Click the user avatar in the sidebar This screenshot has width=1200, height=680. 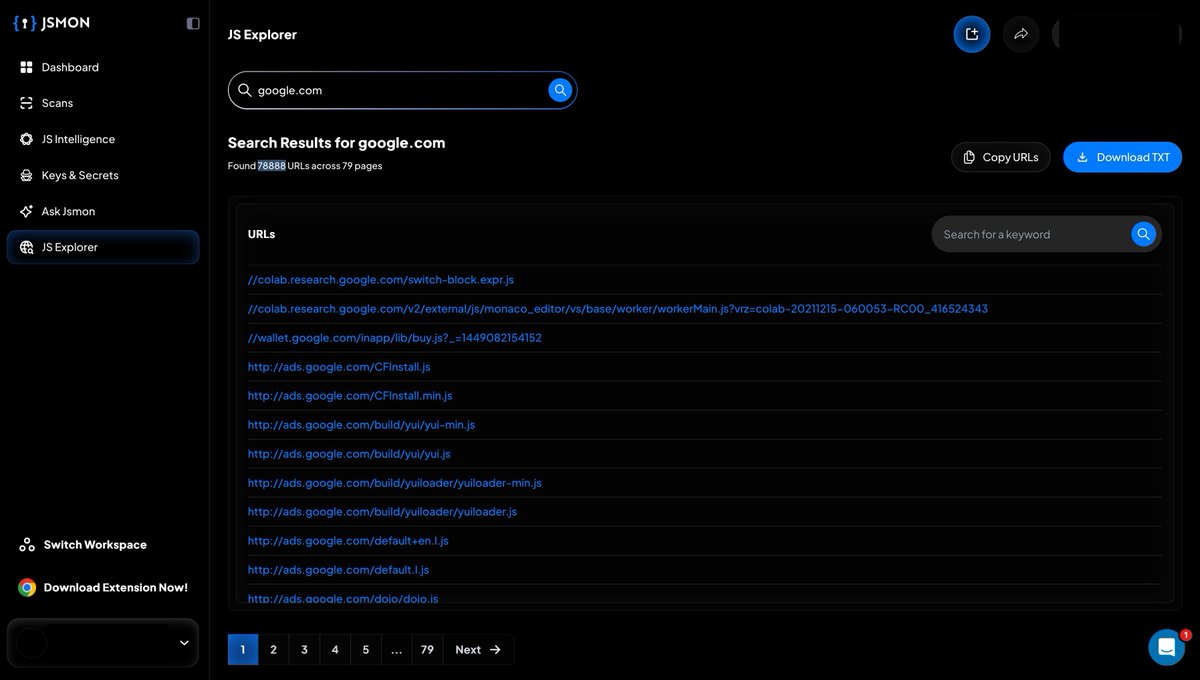point(31,643)
